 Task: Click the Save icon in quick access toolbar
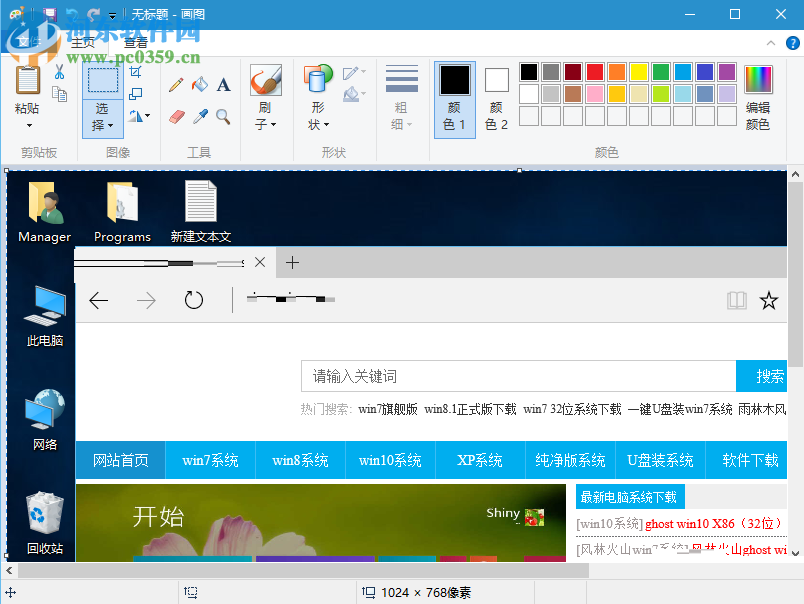51,12
